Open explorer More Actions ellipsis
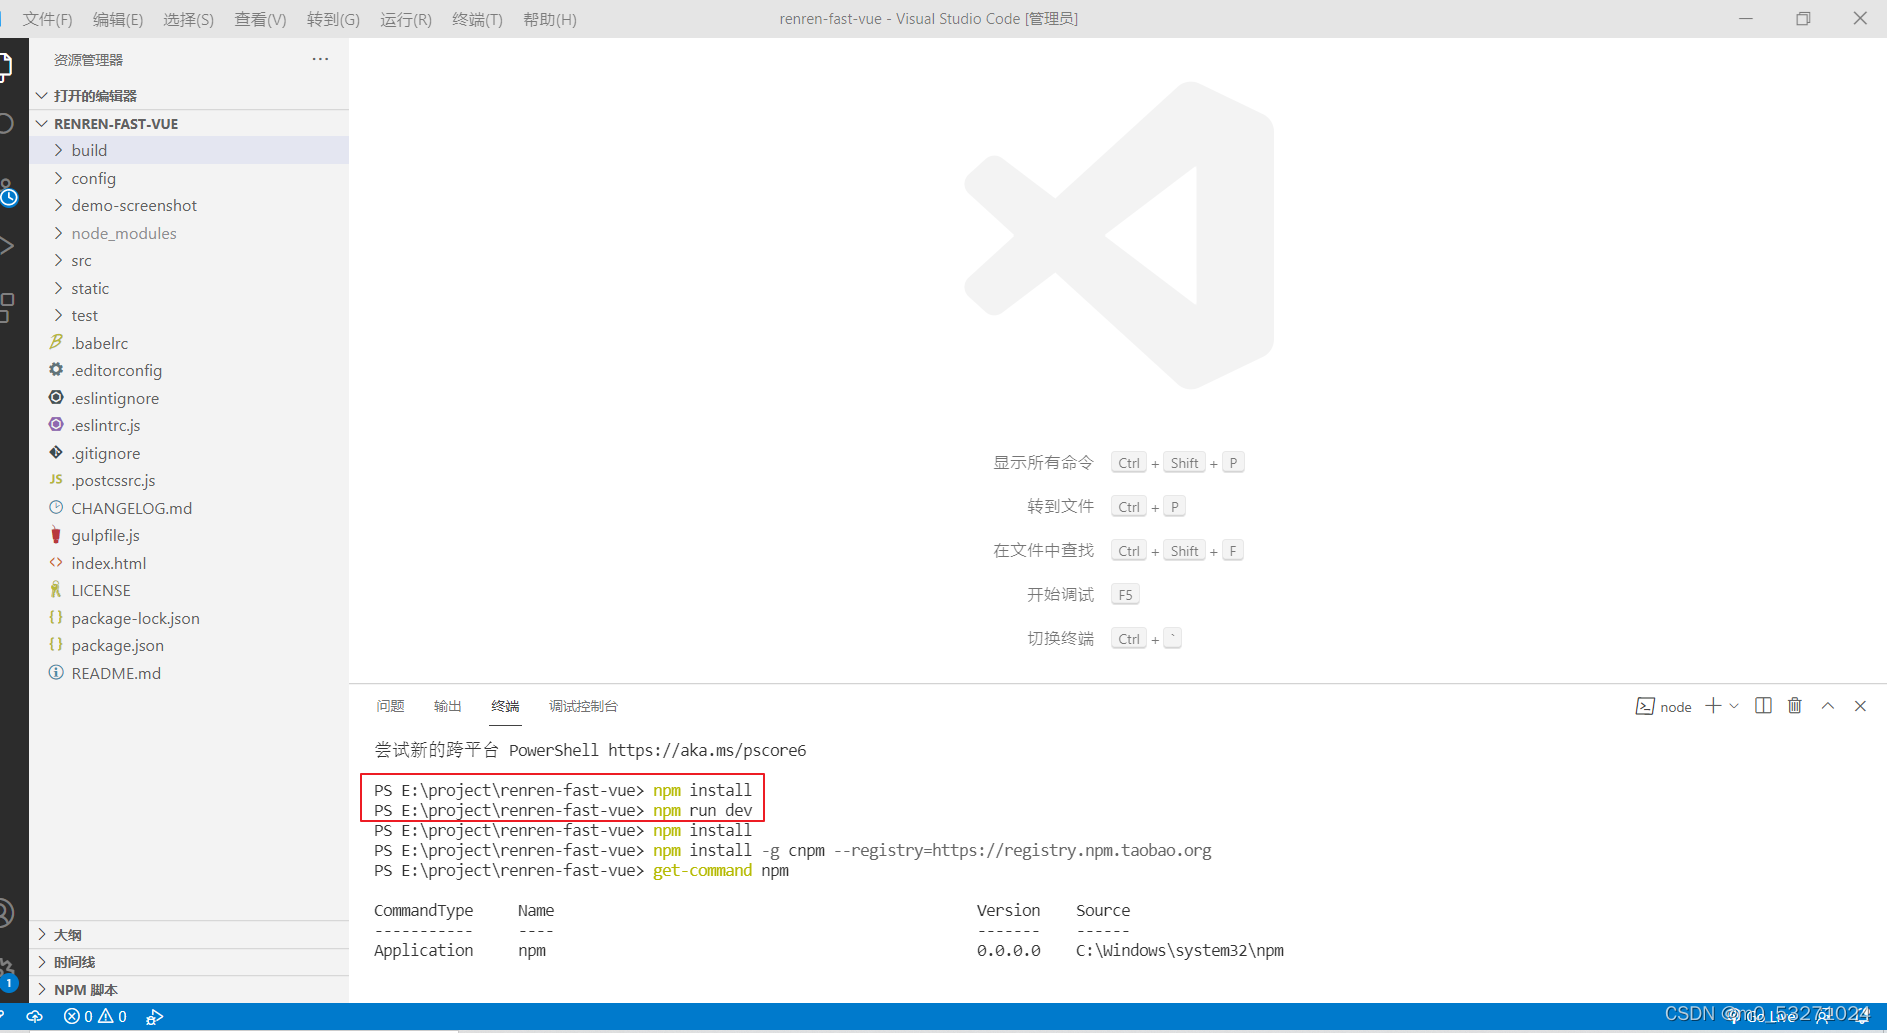Screen dimensions: 1887x1033 pyautogui.click(x=320, y=59)
